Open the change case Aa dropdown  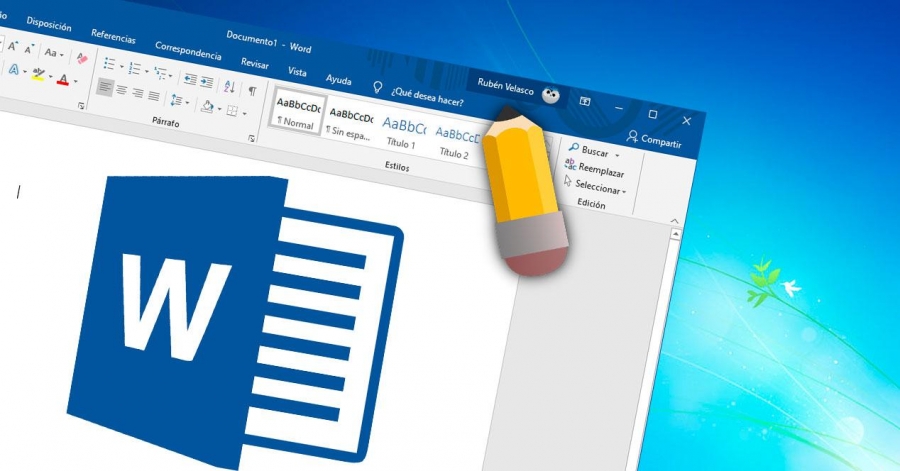(54, 53)
